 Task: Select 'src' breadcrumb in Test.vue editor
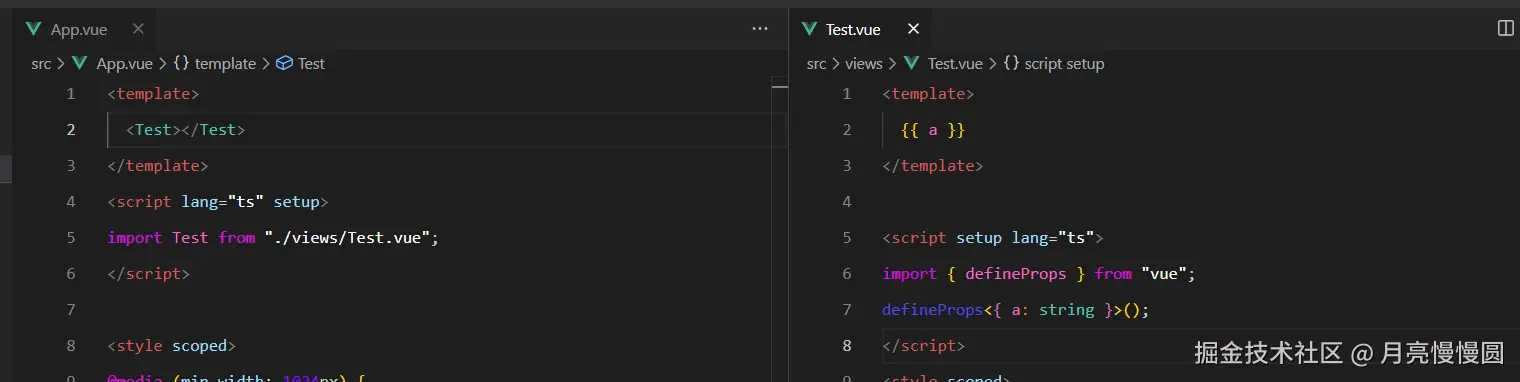coord(816,63)
